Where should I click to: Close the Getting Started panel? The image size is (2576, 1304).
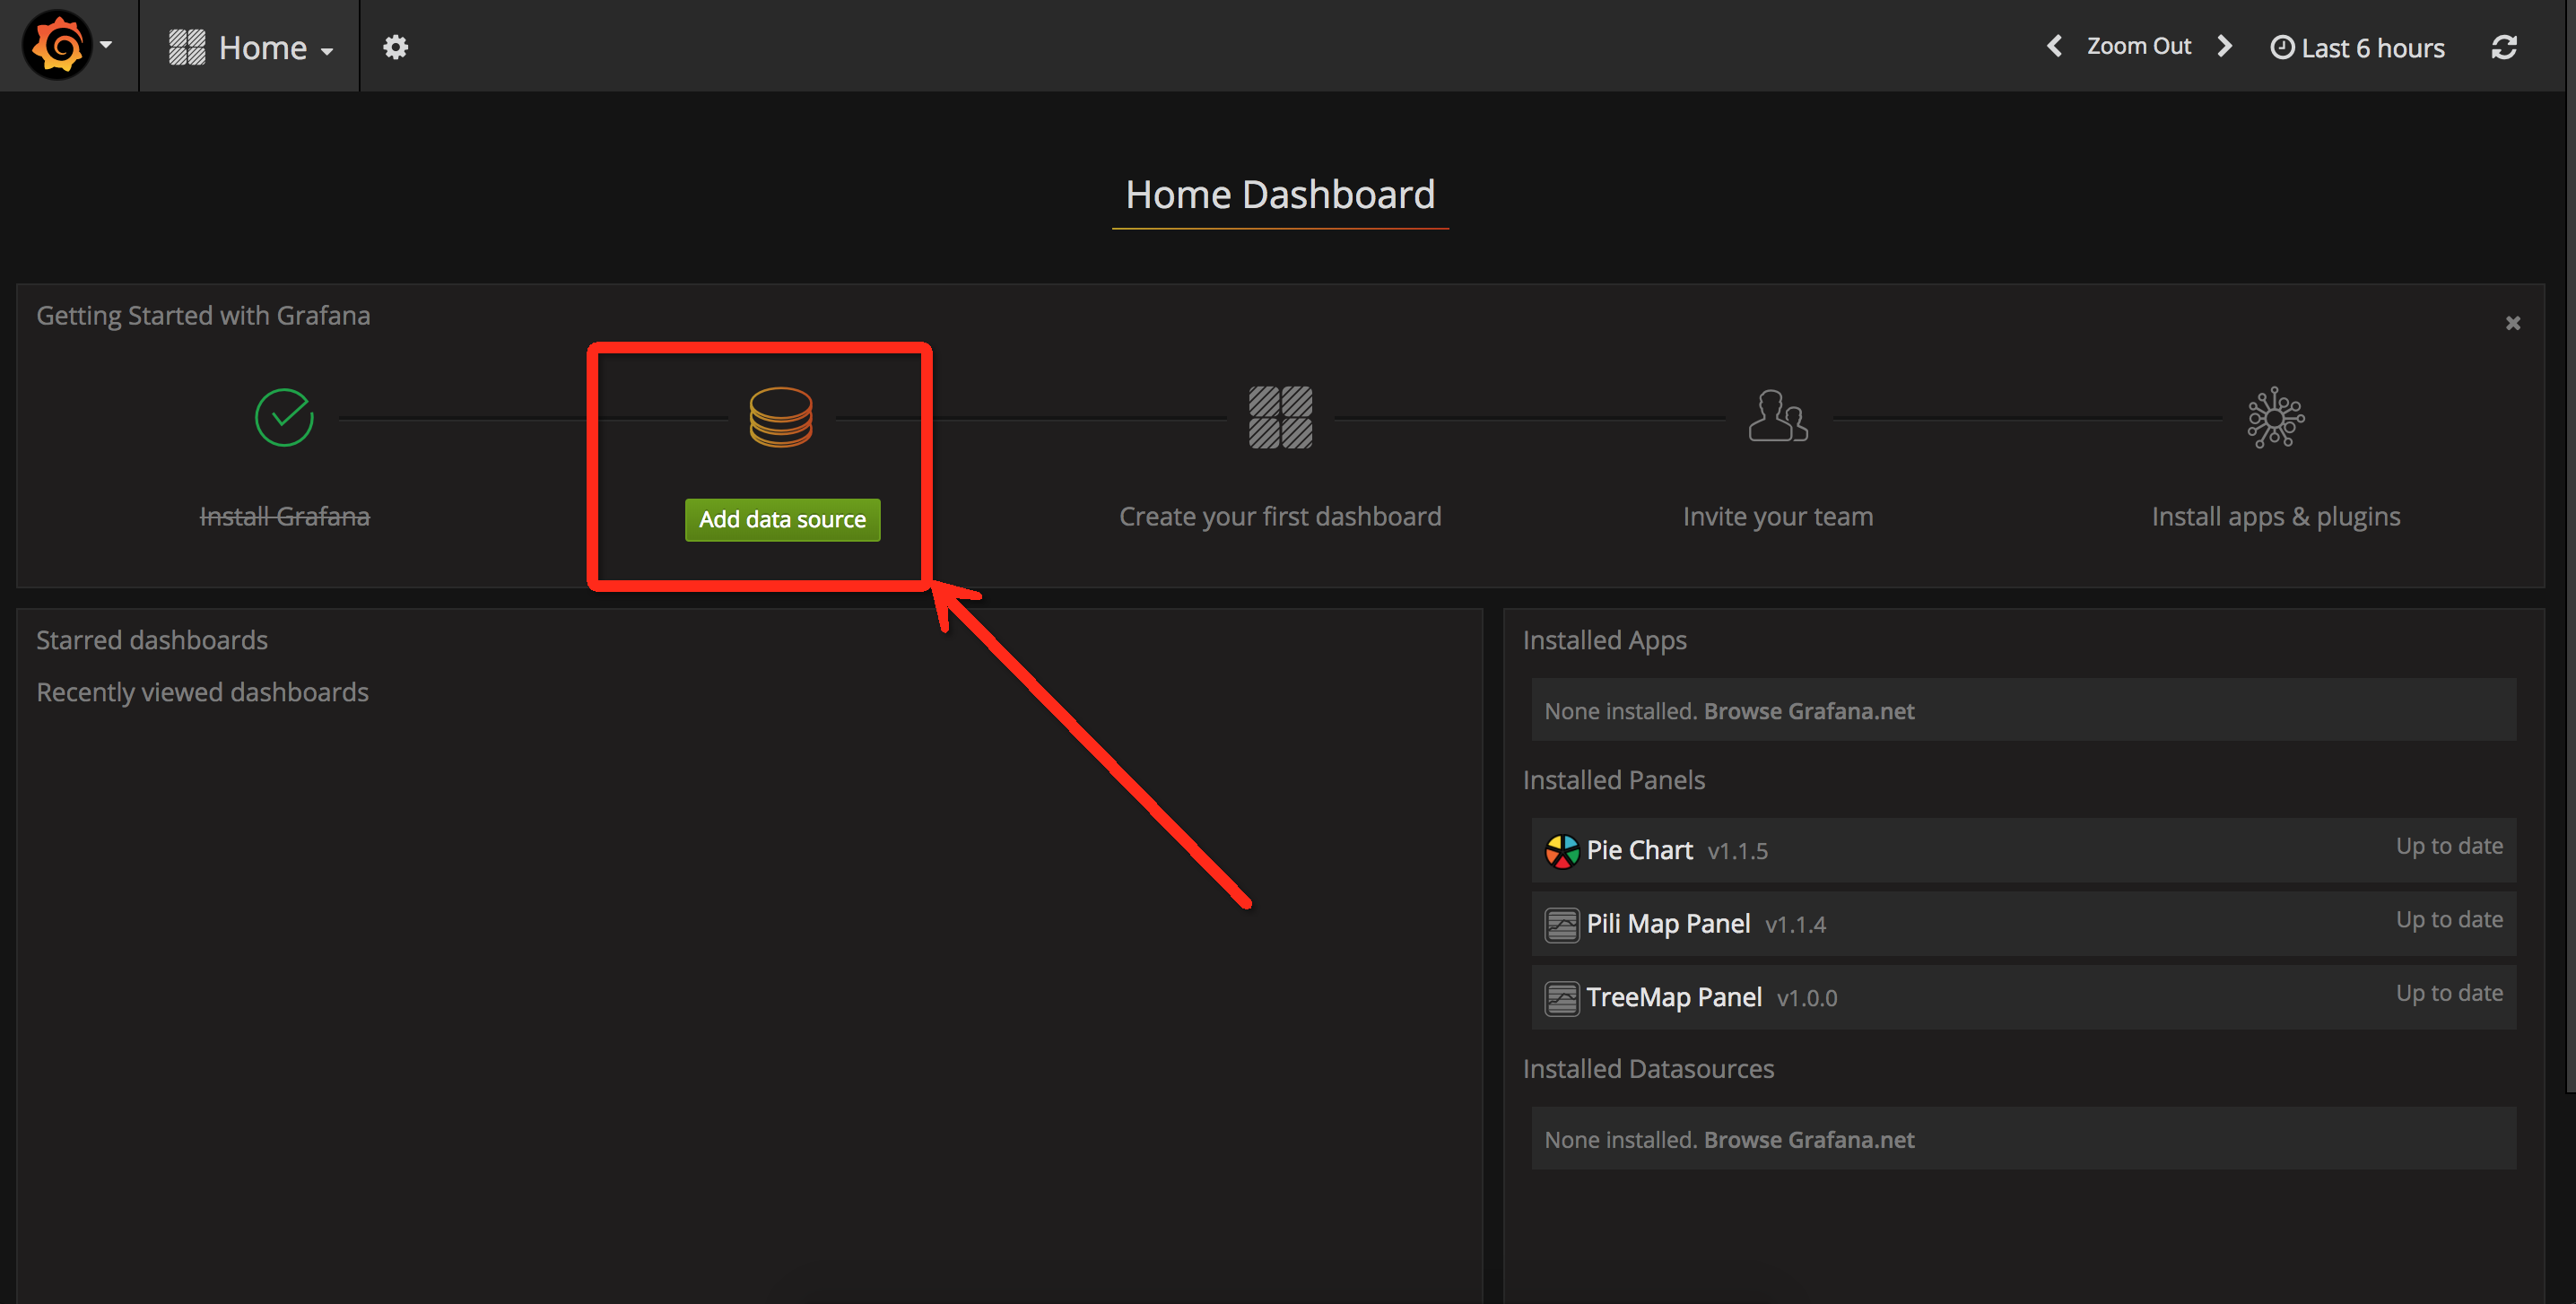click(2513, 323)
